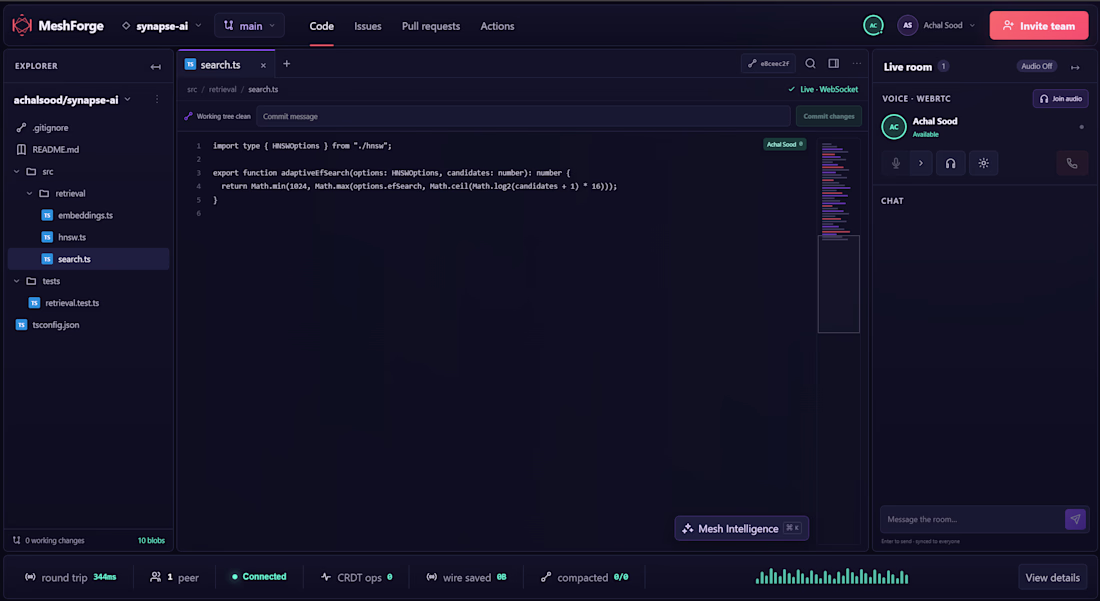This screenshot has width=1100, height=601.
Task: Expand the achalsood/synapse-ai repository dropdown
Action: pos(72,100)
